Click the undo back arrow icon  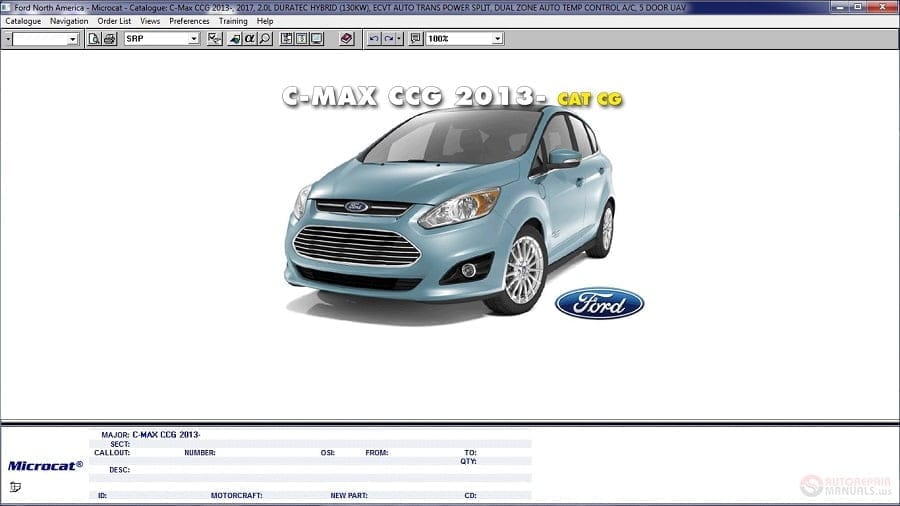tap(374, 39)
